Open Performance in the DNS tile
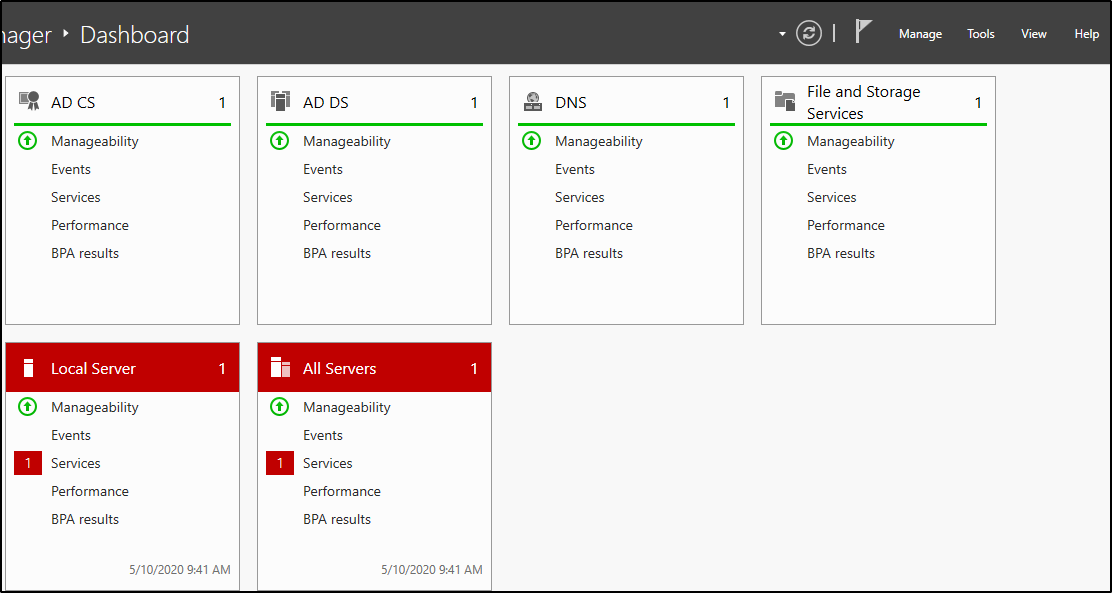The height and width of the screenshot is (593, 1112). [x=594, y=226]
